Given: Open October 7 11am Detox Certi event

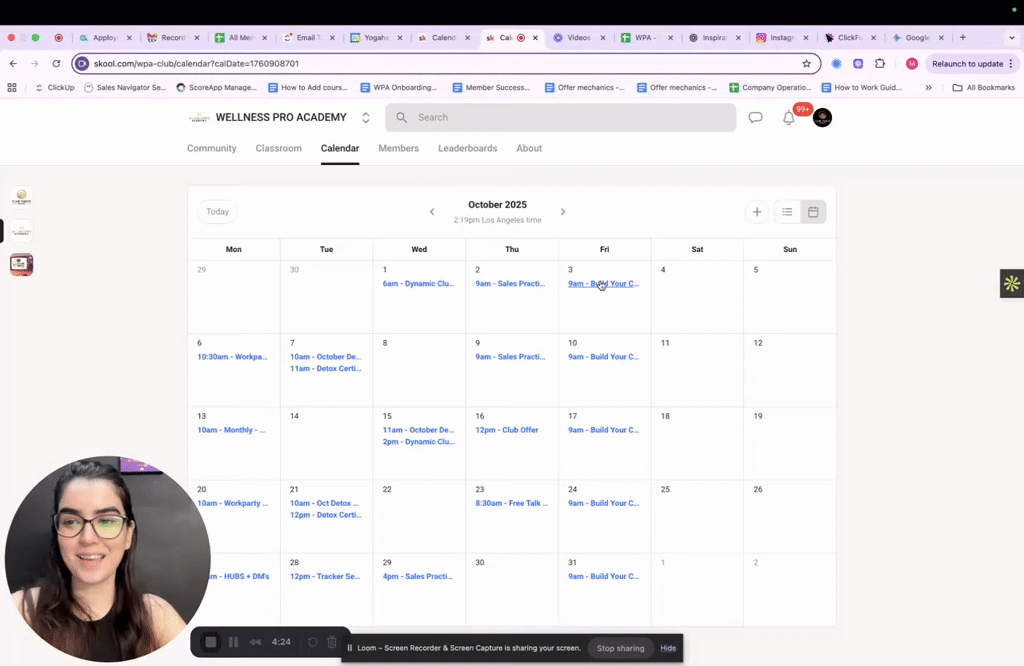Looking at the screenshot, I should pos(325,368).
